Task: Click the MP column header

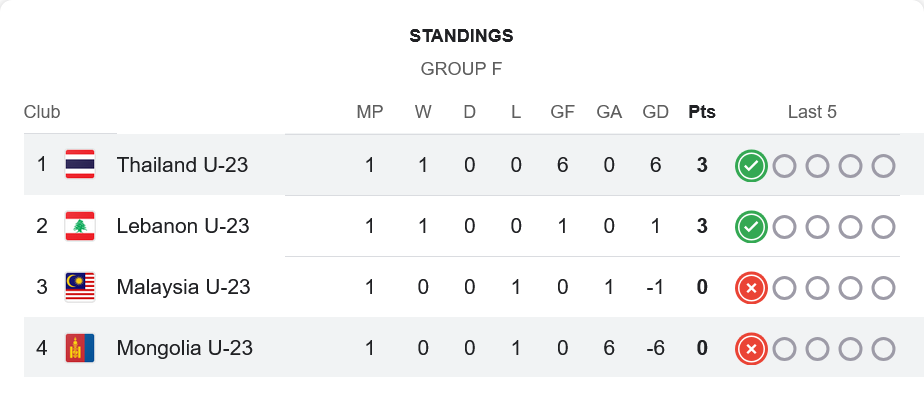Action: [x=369, y=112]
